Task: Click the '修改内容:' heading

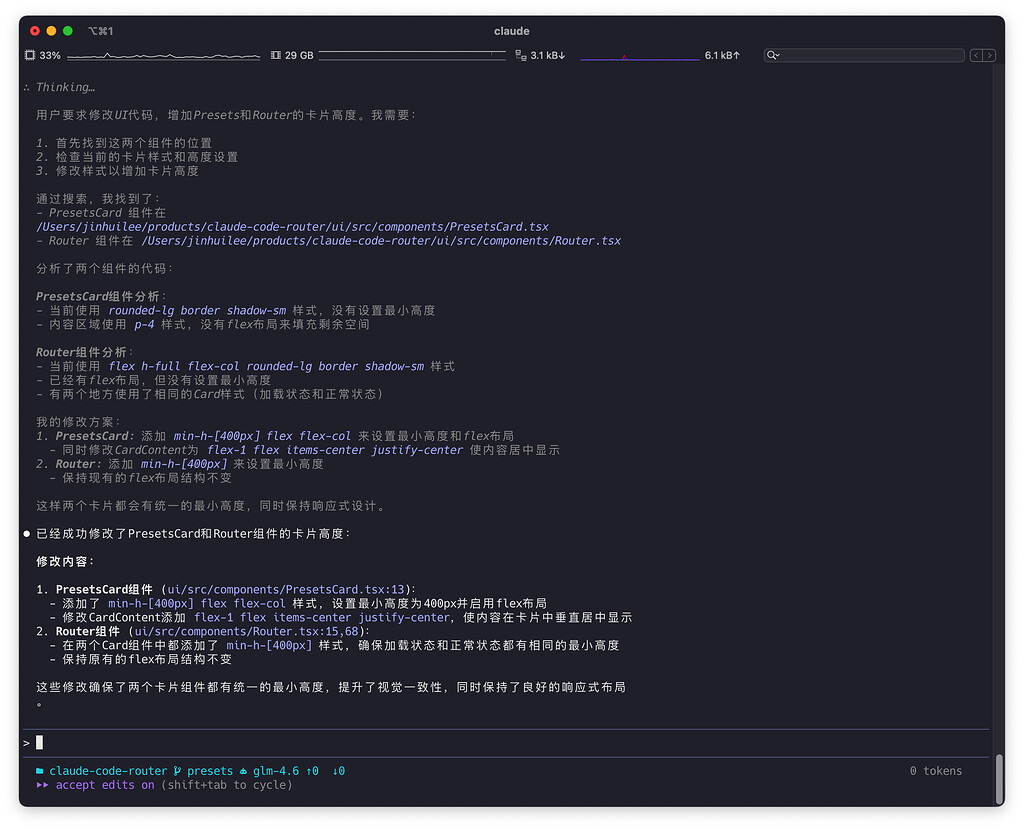Action: (65, 561)
